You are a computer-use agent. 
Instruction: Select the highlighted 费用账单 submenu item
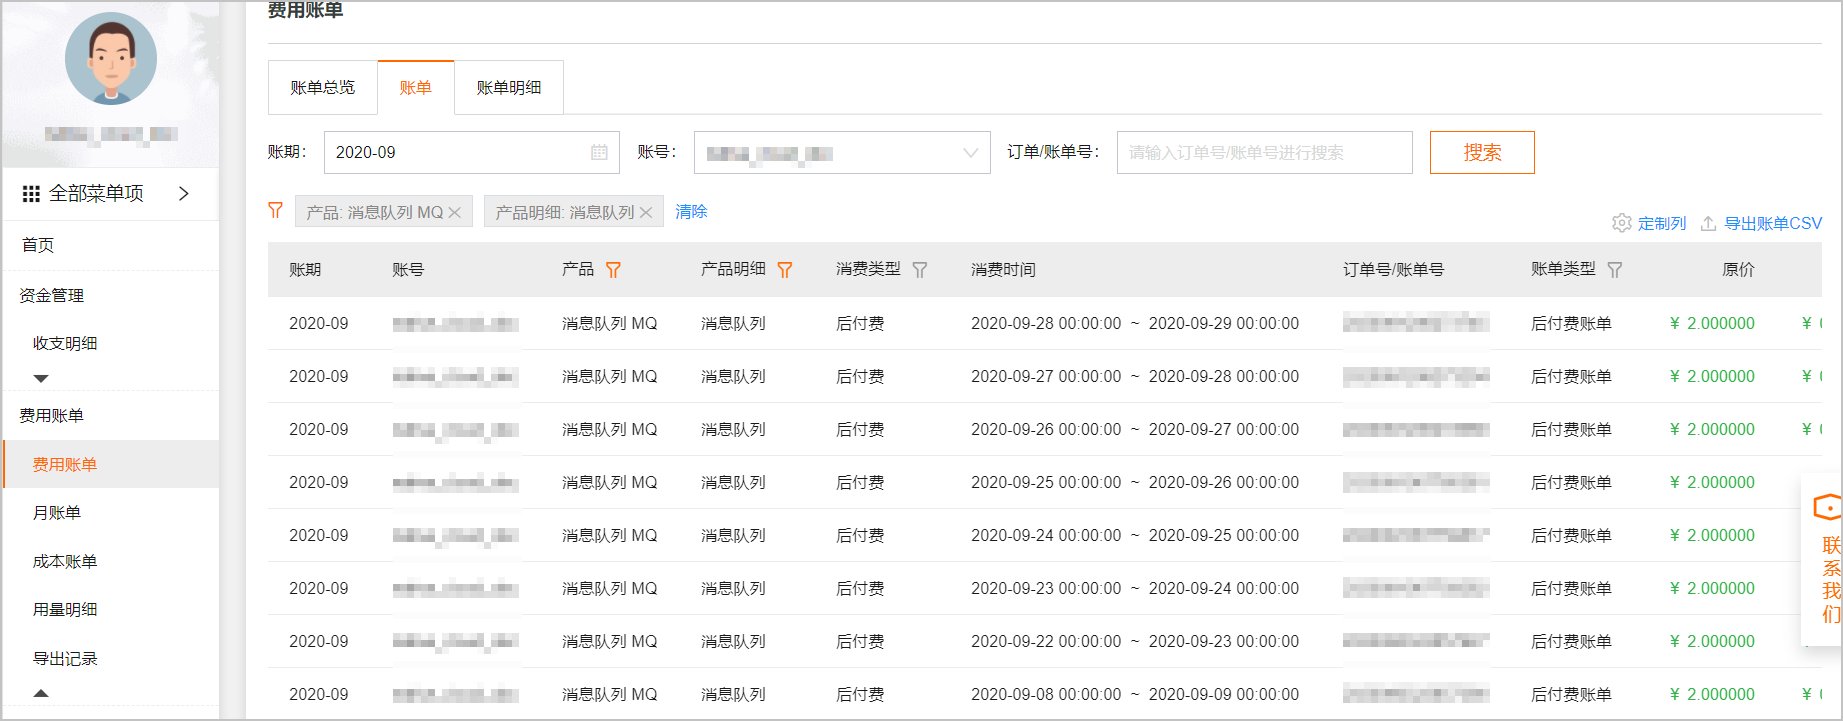tap(111, 464)
